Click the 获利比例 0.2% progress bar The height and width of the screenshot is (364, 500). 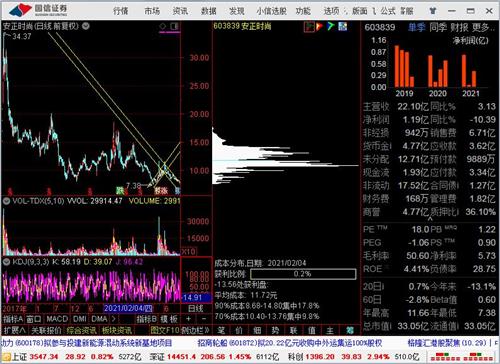pos(303,274)
